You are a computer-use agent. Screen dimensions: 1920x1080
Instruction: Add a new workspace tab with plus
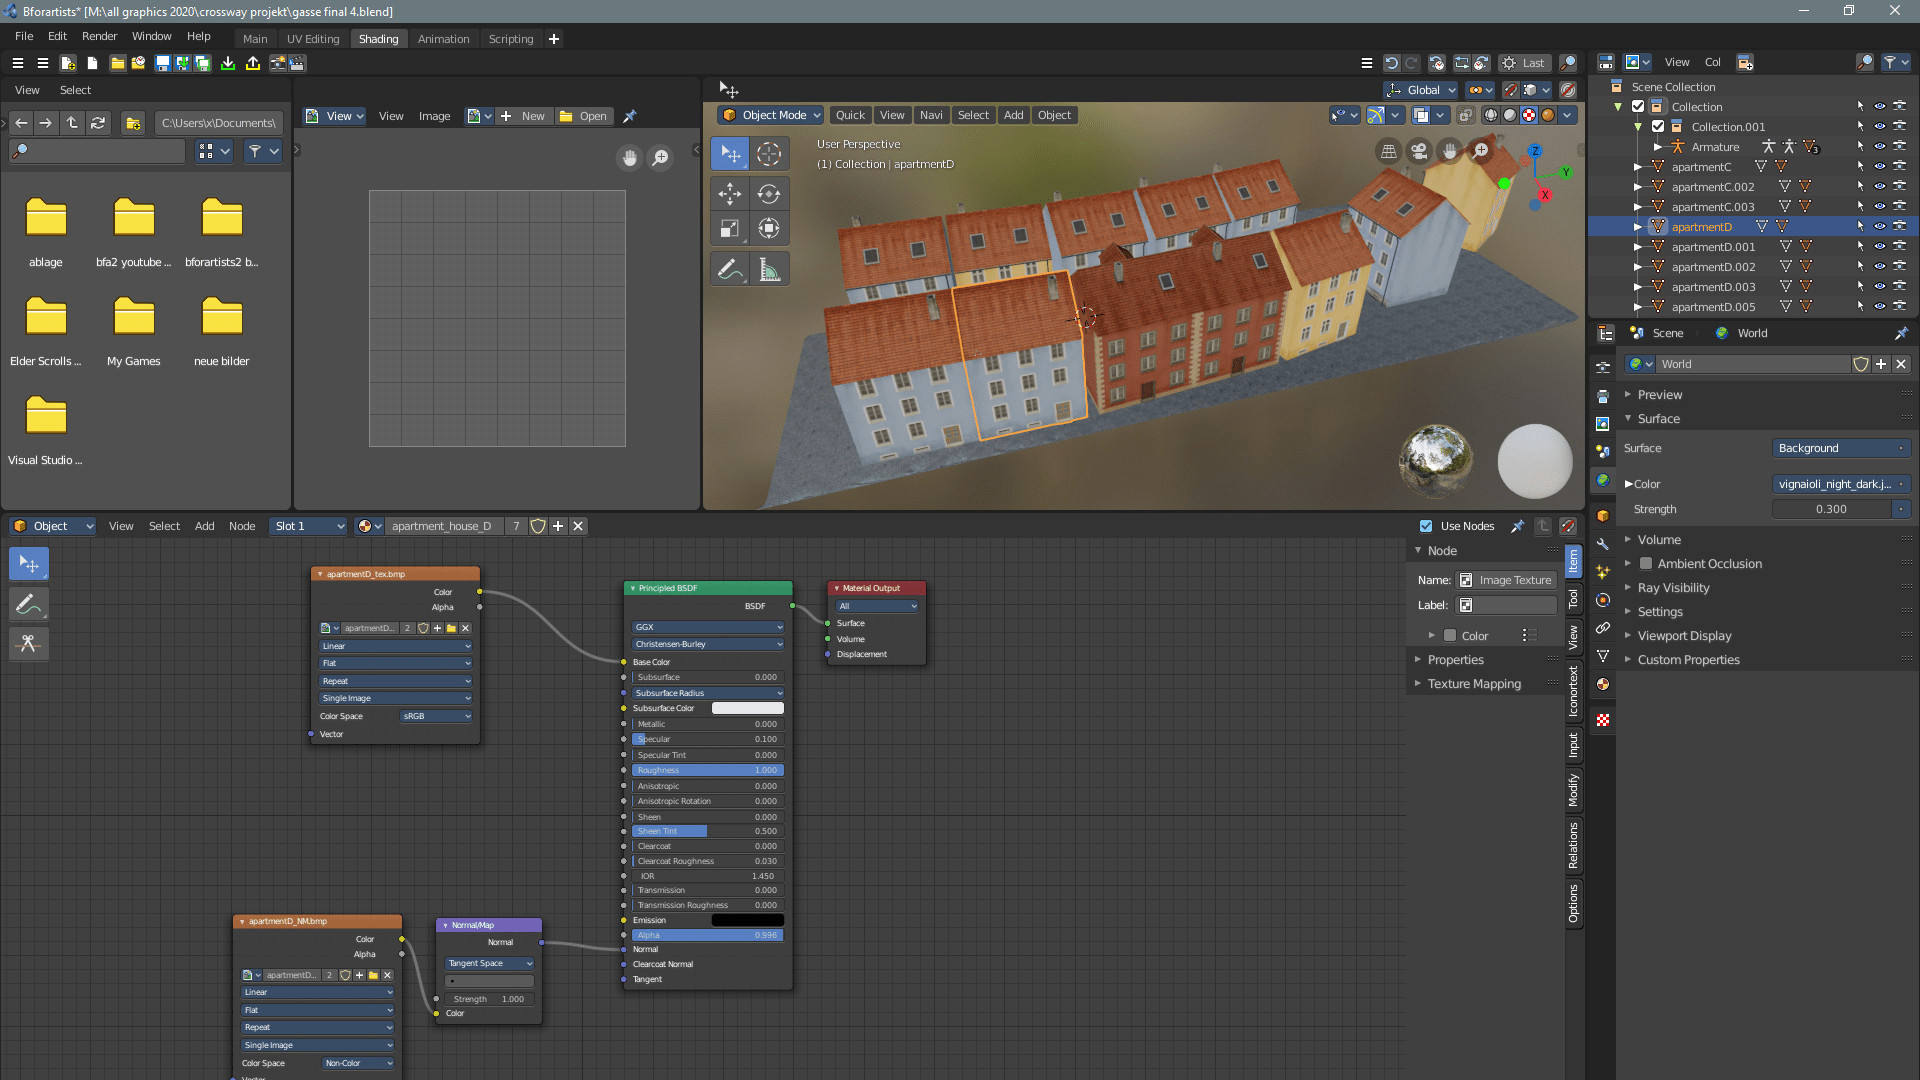[x=554, y=39]
